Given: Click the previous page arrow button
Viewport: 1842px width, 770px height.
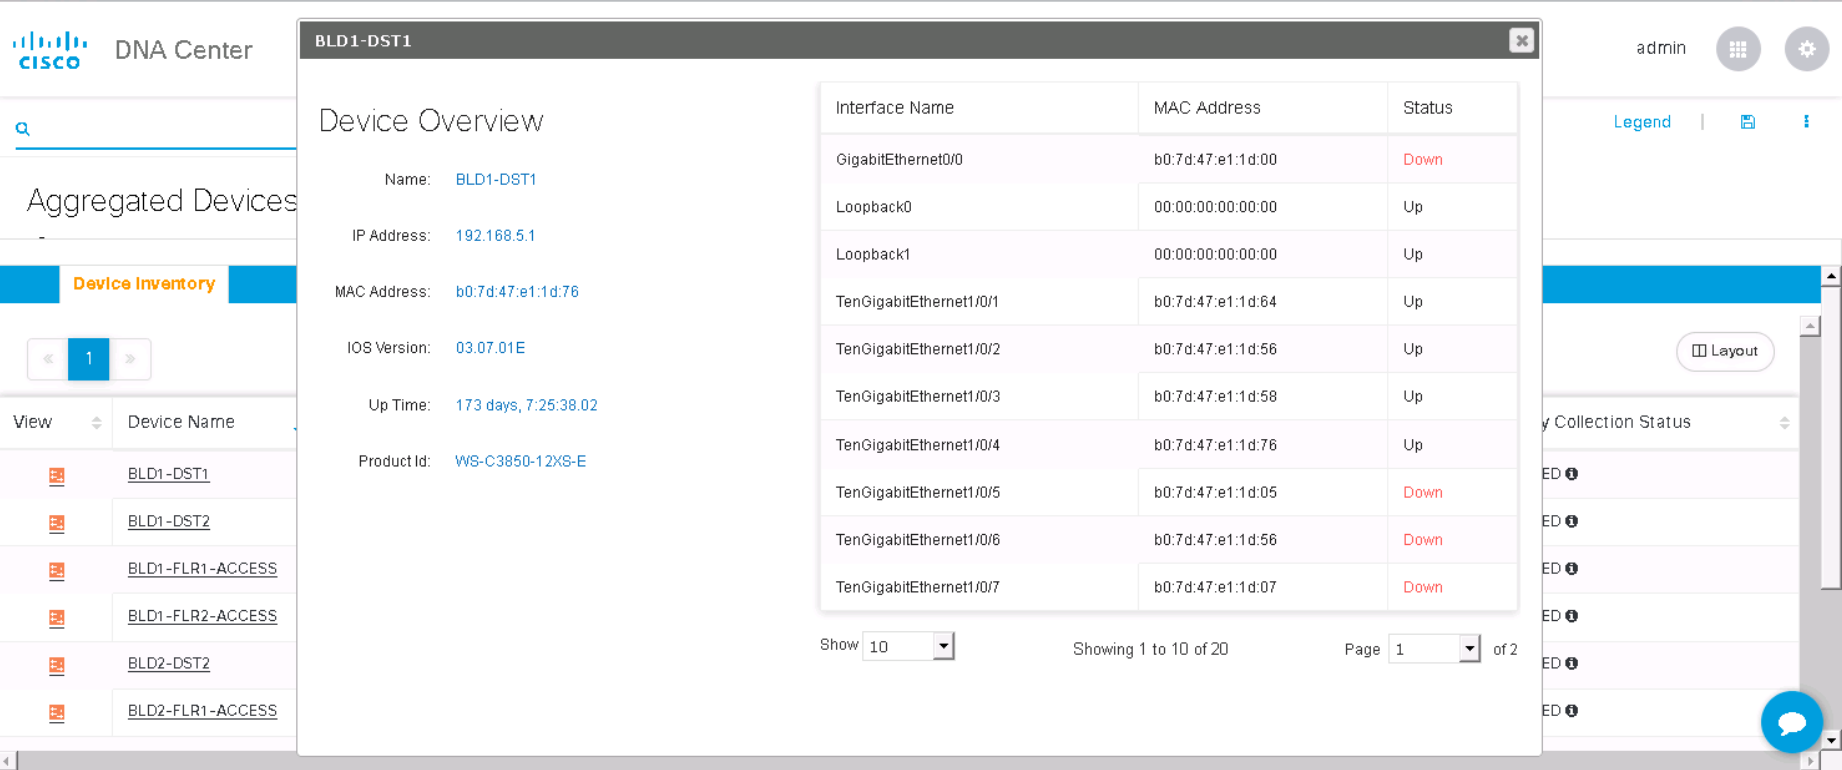Looking at the screenshot, I should [48, 359].
